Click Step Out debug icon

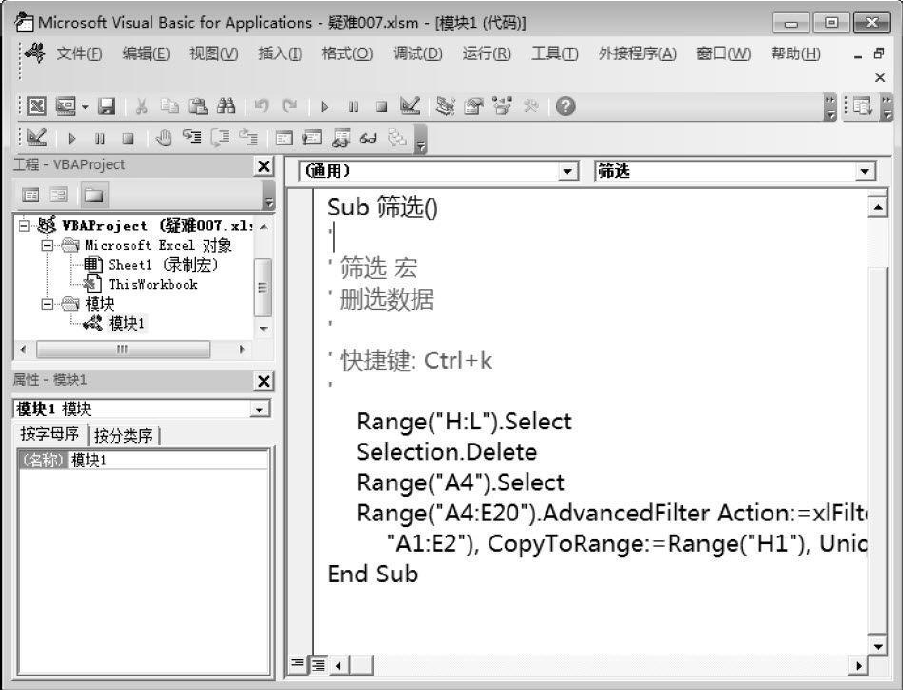248,138
